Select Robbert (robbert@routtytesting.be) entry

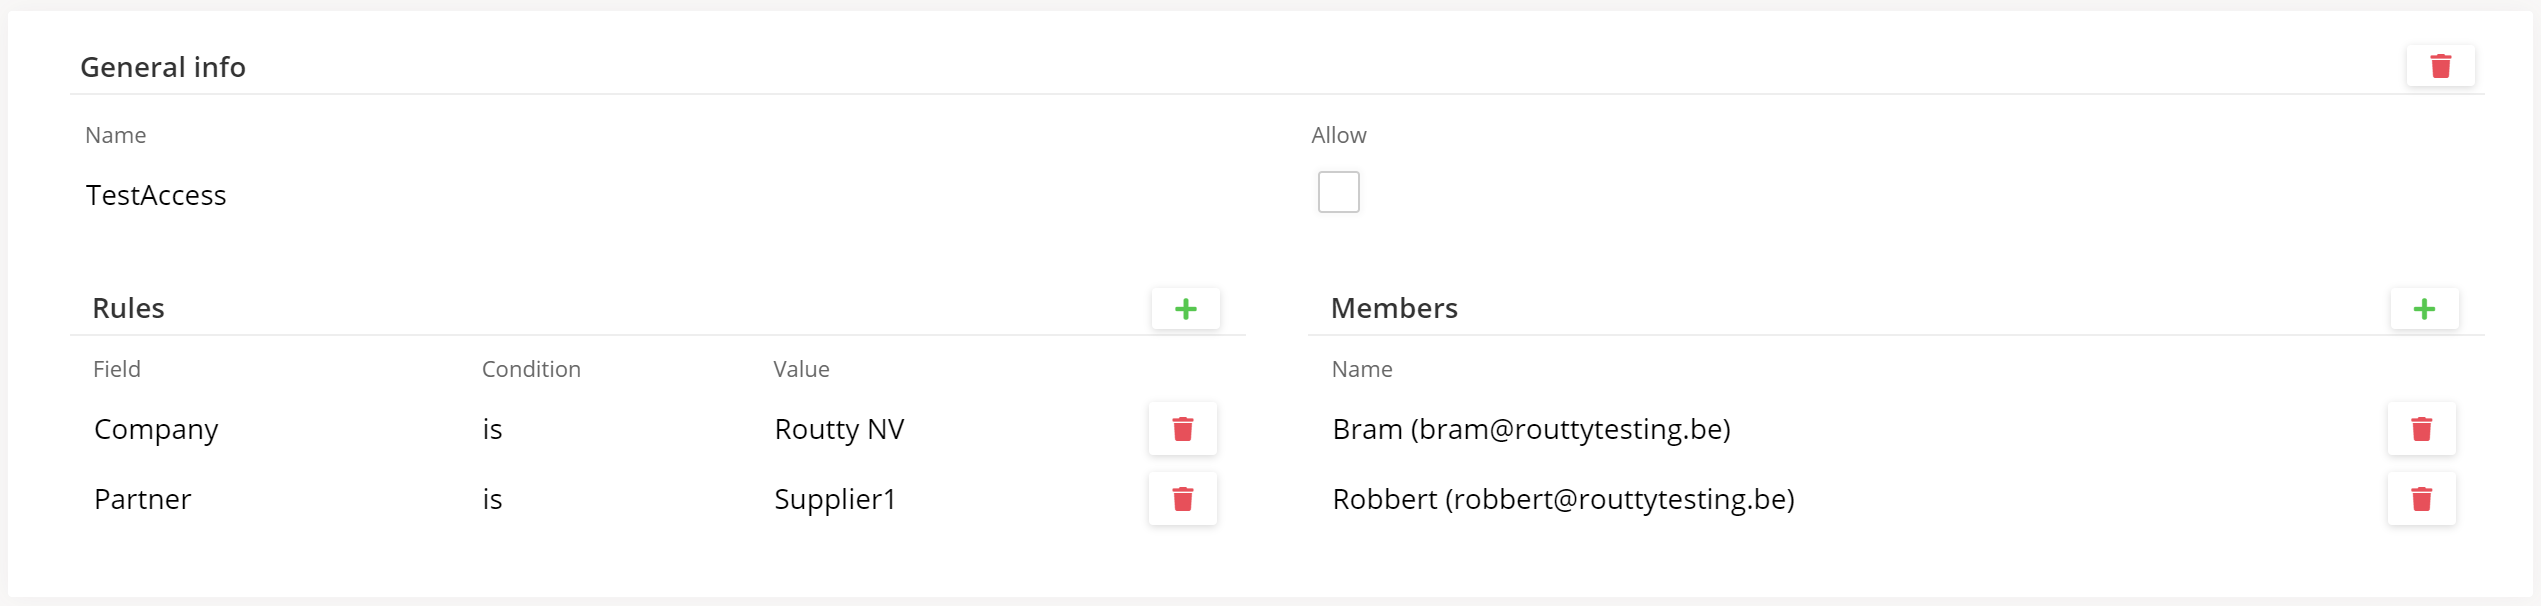(x=1563, y=499)
